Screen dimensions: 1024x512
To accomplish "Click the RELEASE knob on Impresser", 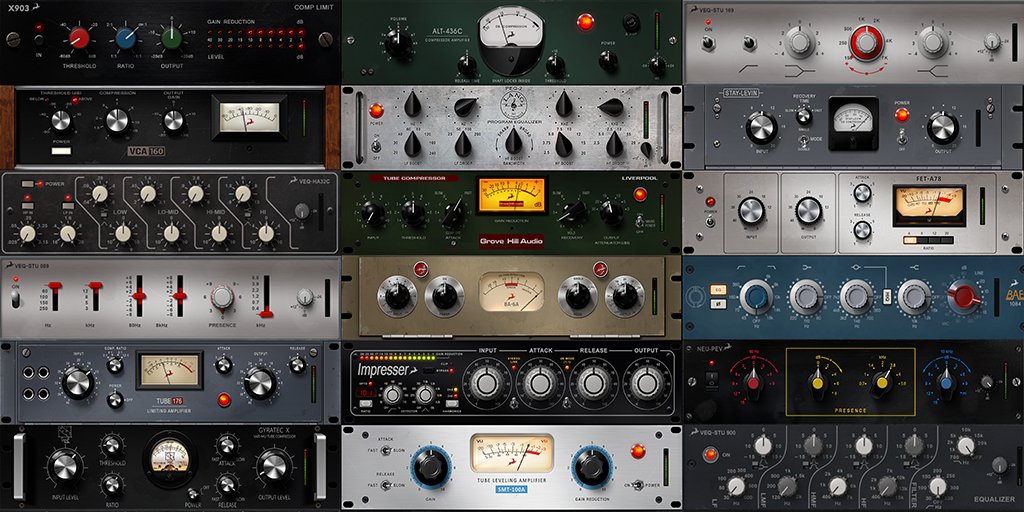I will point(594,383).
